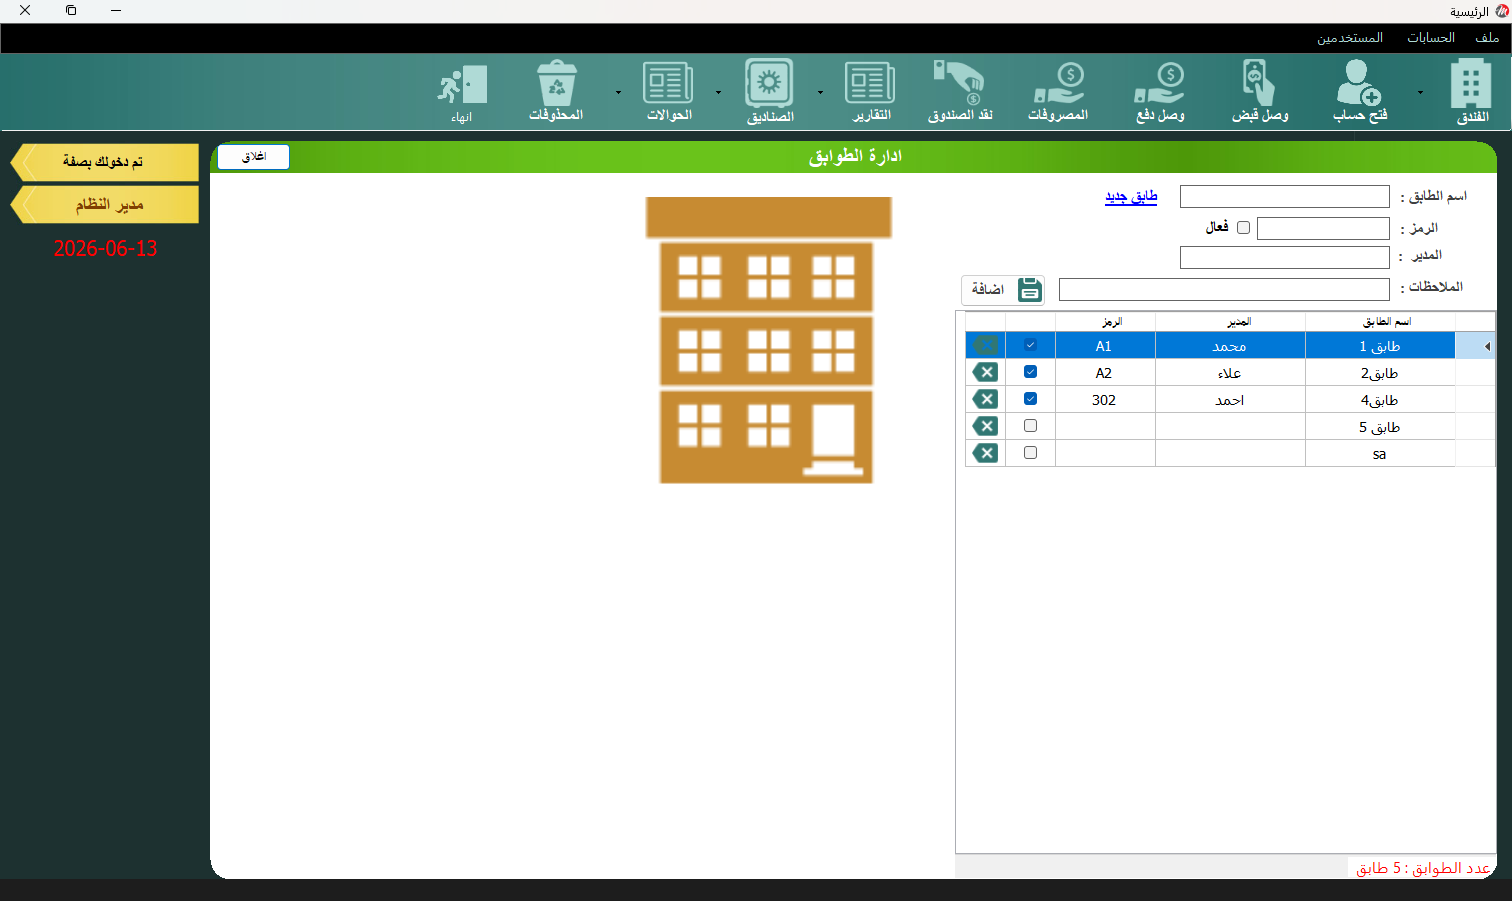This screenshot has width=1512, height=901.
Task: Toggle the فعال checkbox
Action: tap(1243, 228)
